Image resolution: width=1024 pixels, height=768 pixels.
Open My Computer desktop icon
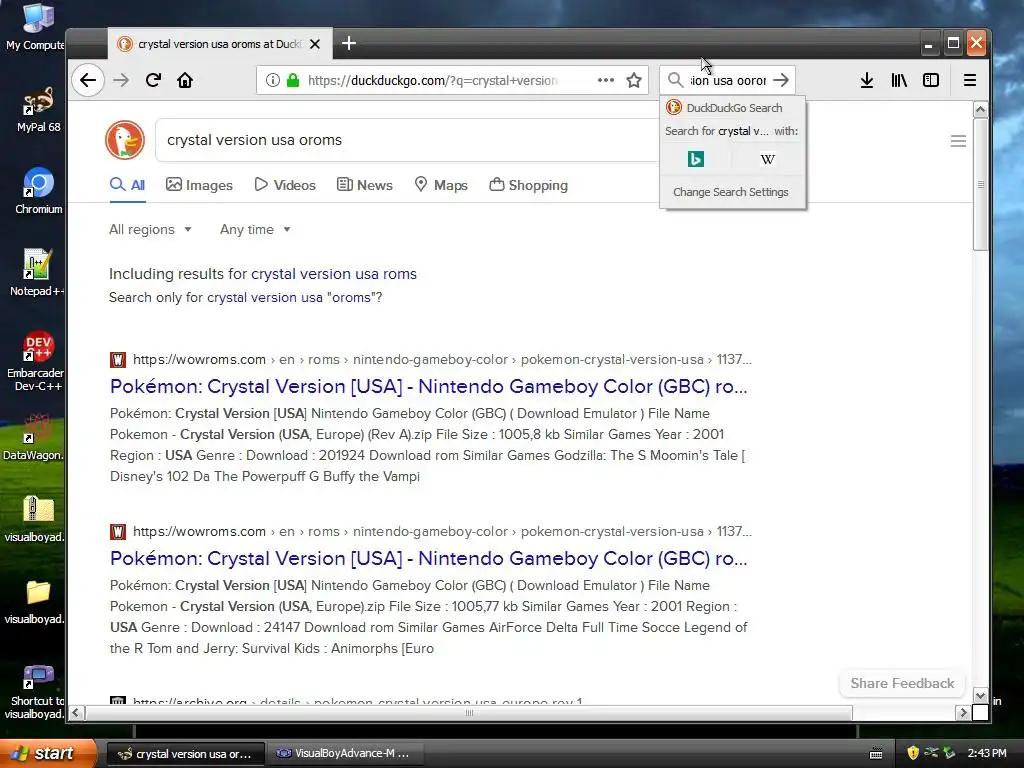[36, 27]
